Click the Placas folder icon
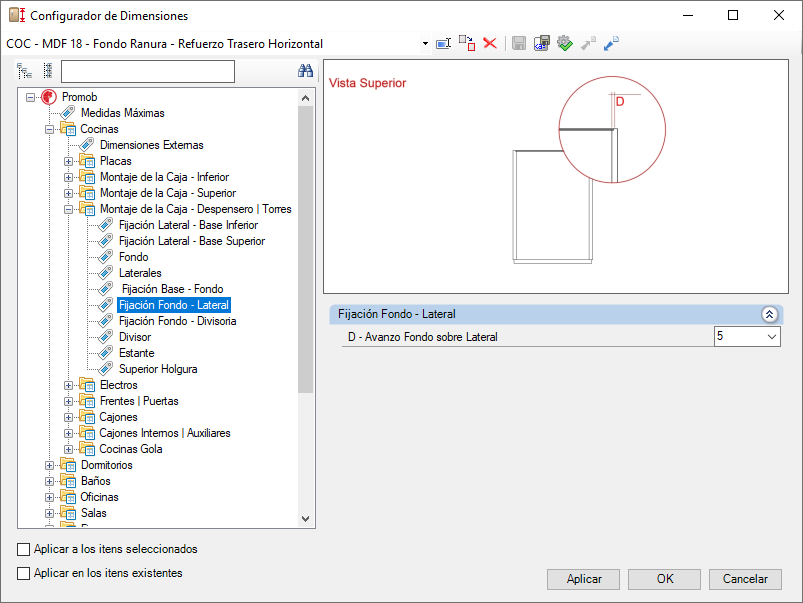Image resolution: width=803 pixels, height=603 pixels. [x=87, y=161]
